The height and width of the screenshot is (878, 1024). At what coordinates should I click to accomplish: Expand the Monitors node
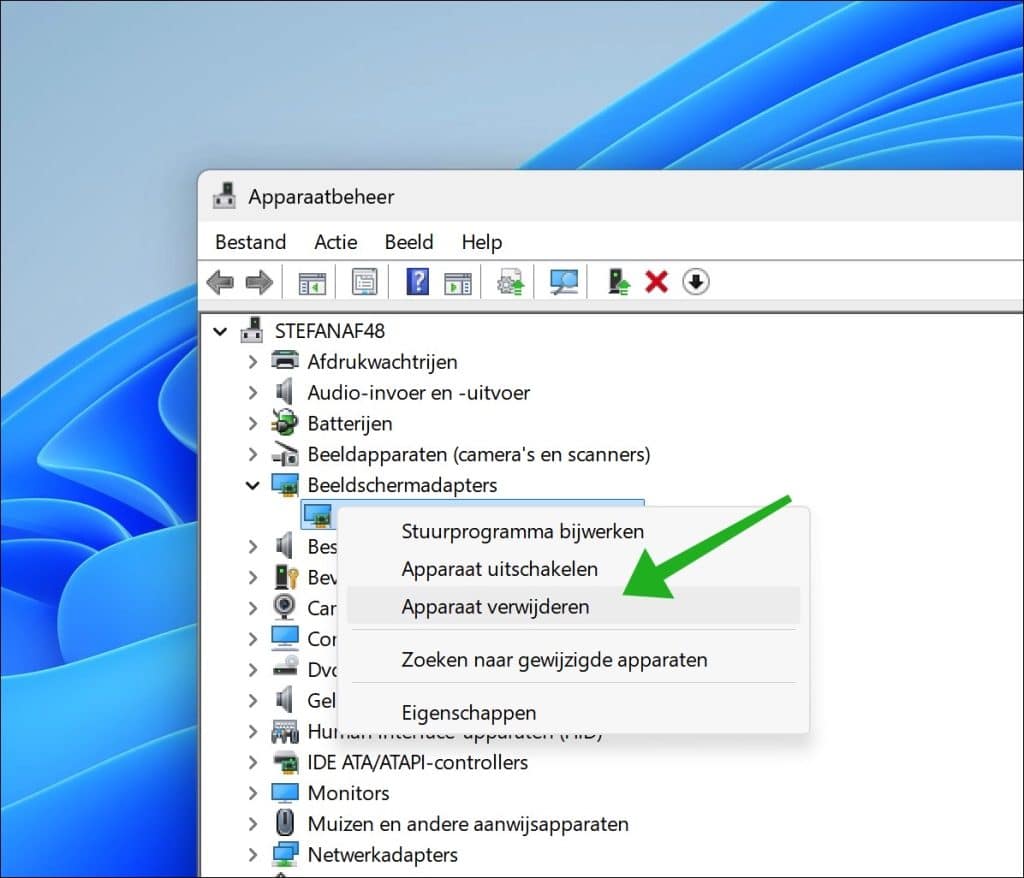click(253, 793)
